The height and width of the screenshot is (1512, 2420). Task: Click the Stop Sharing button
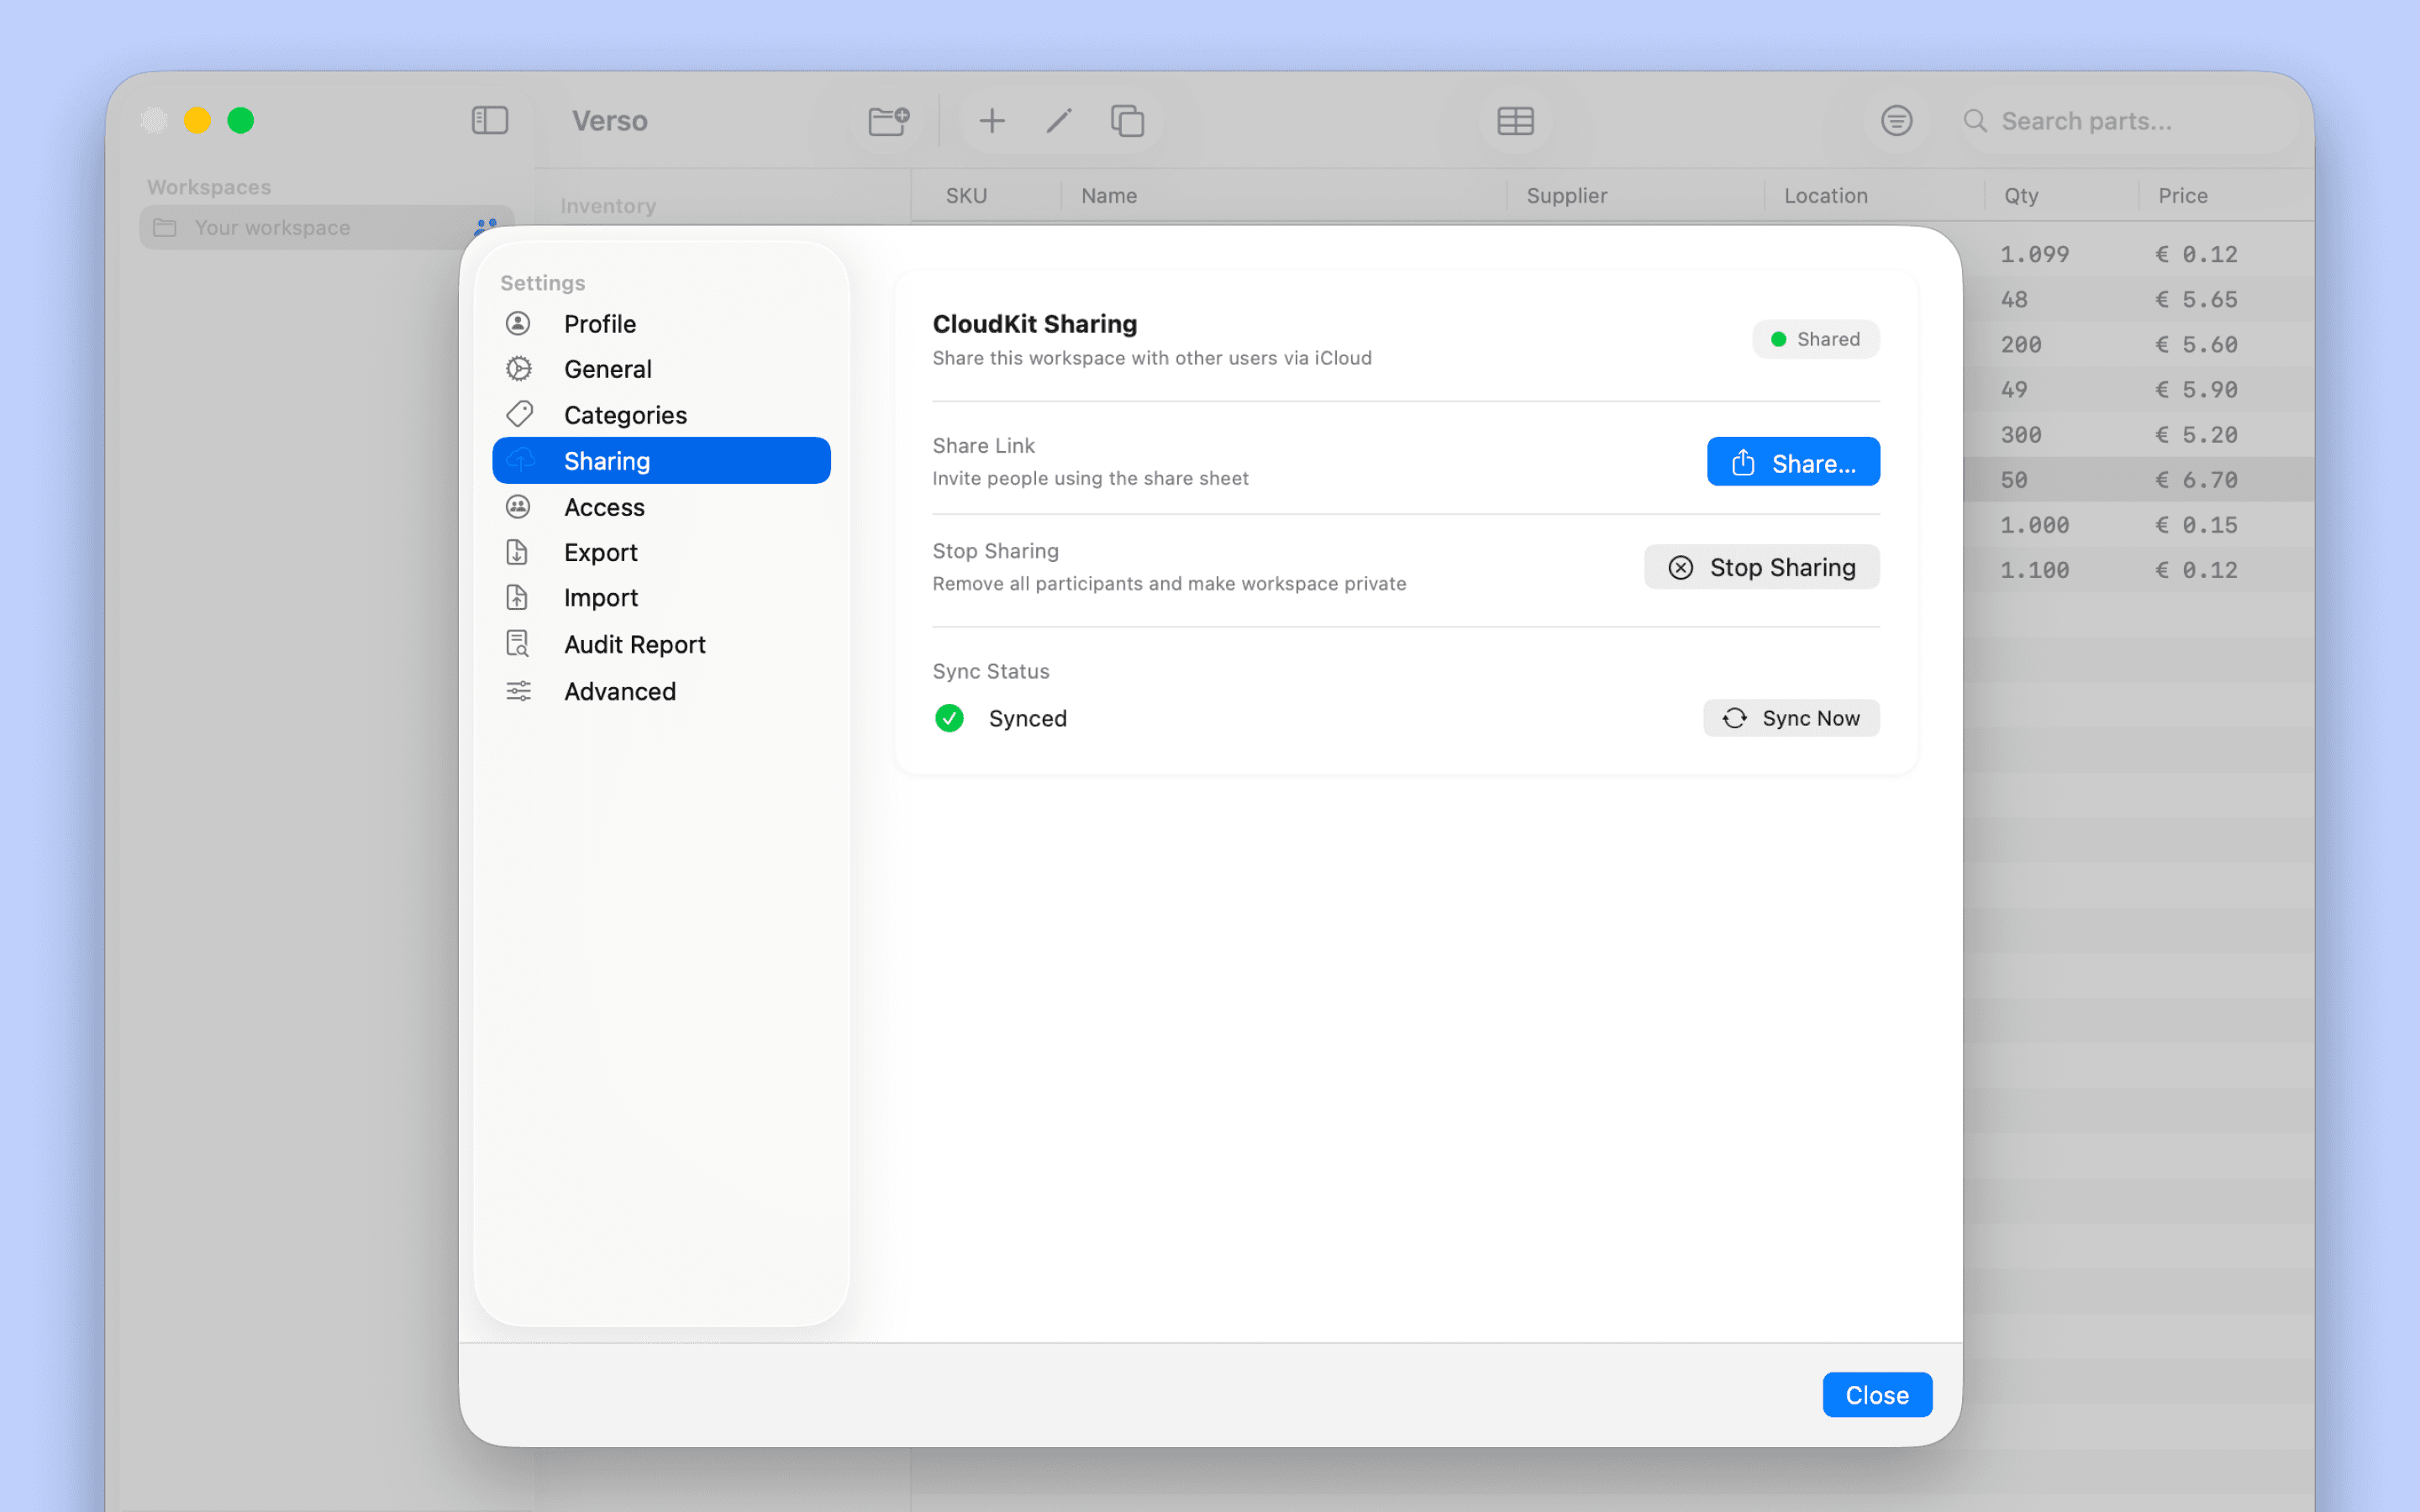(1762, 567)
